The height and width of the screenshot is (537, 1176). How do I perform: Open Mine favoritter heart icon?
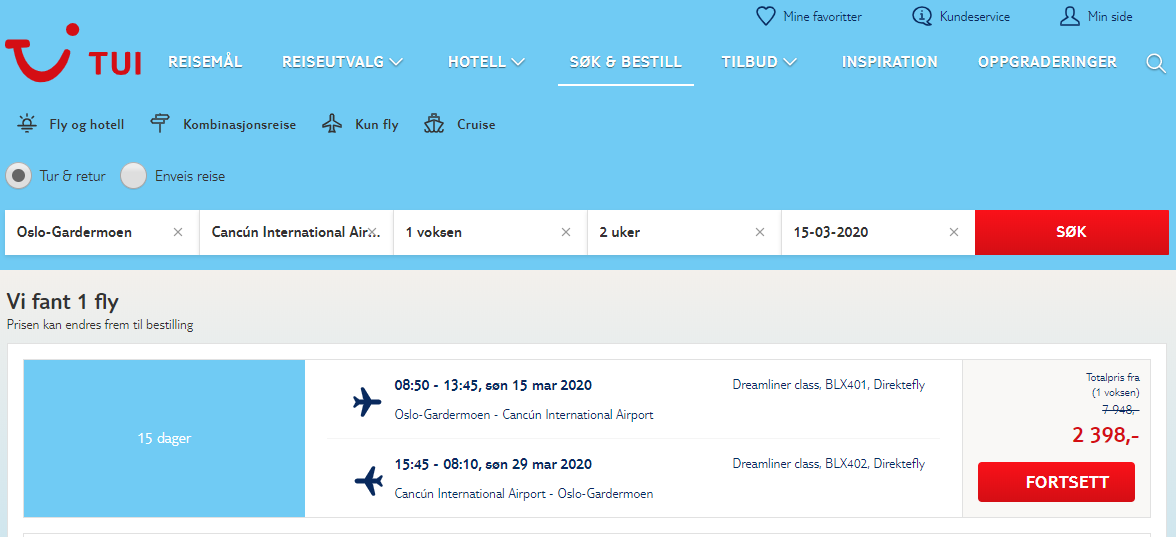[x=765, y=16]
